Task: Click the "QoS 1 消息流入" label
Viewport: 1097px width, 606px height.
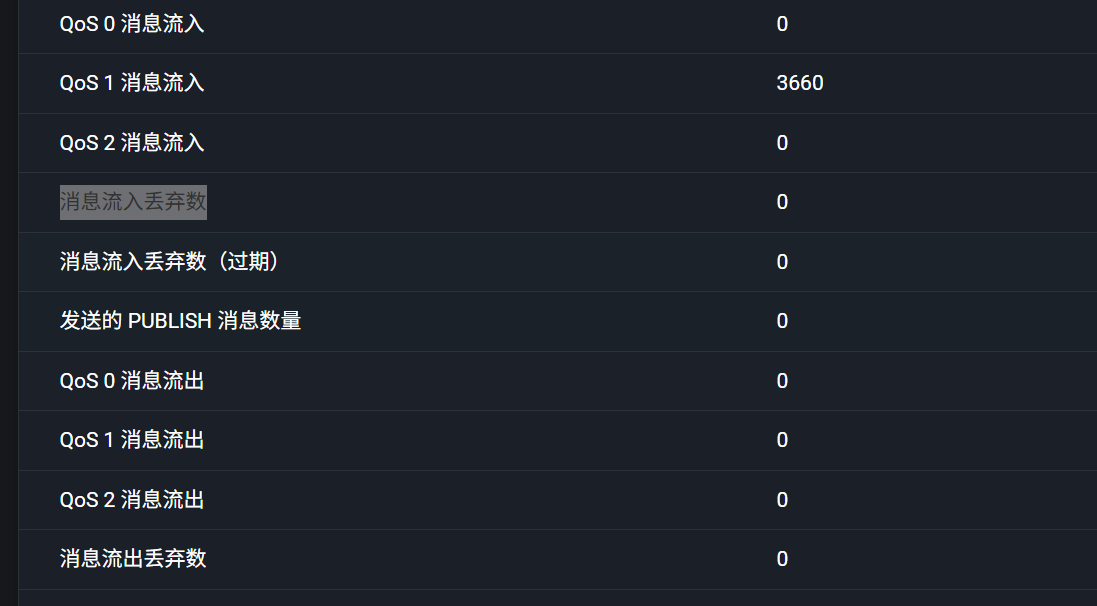Action: 132,83
